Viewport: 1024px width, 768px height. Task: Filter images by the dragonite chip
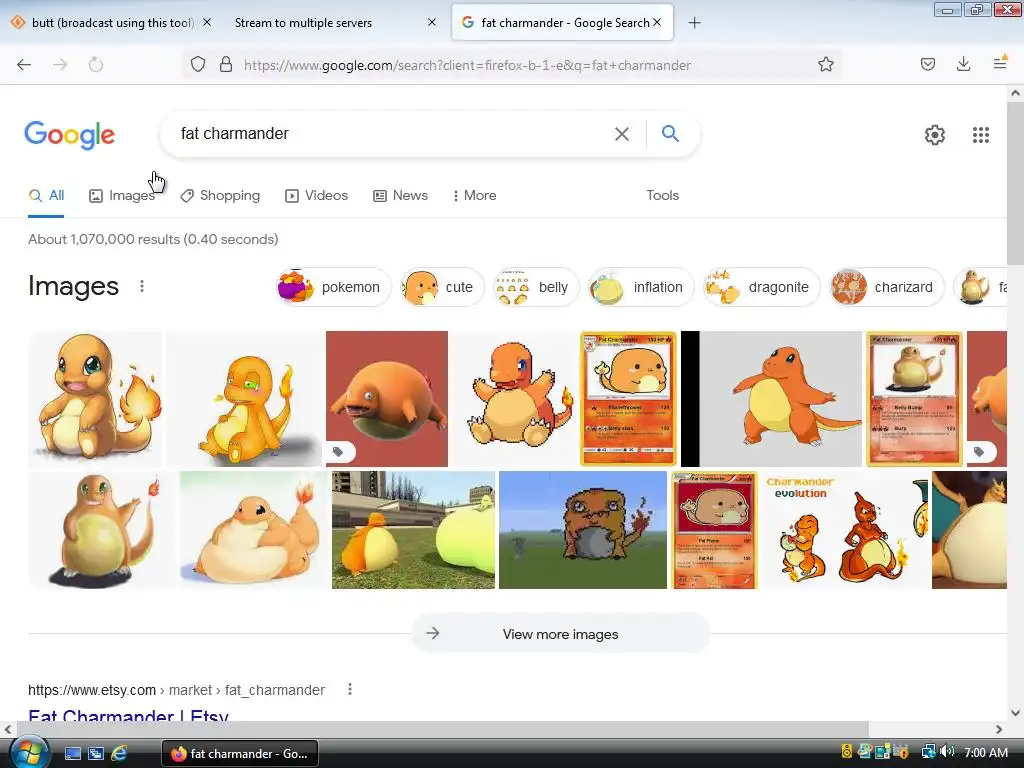(761, 287)
